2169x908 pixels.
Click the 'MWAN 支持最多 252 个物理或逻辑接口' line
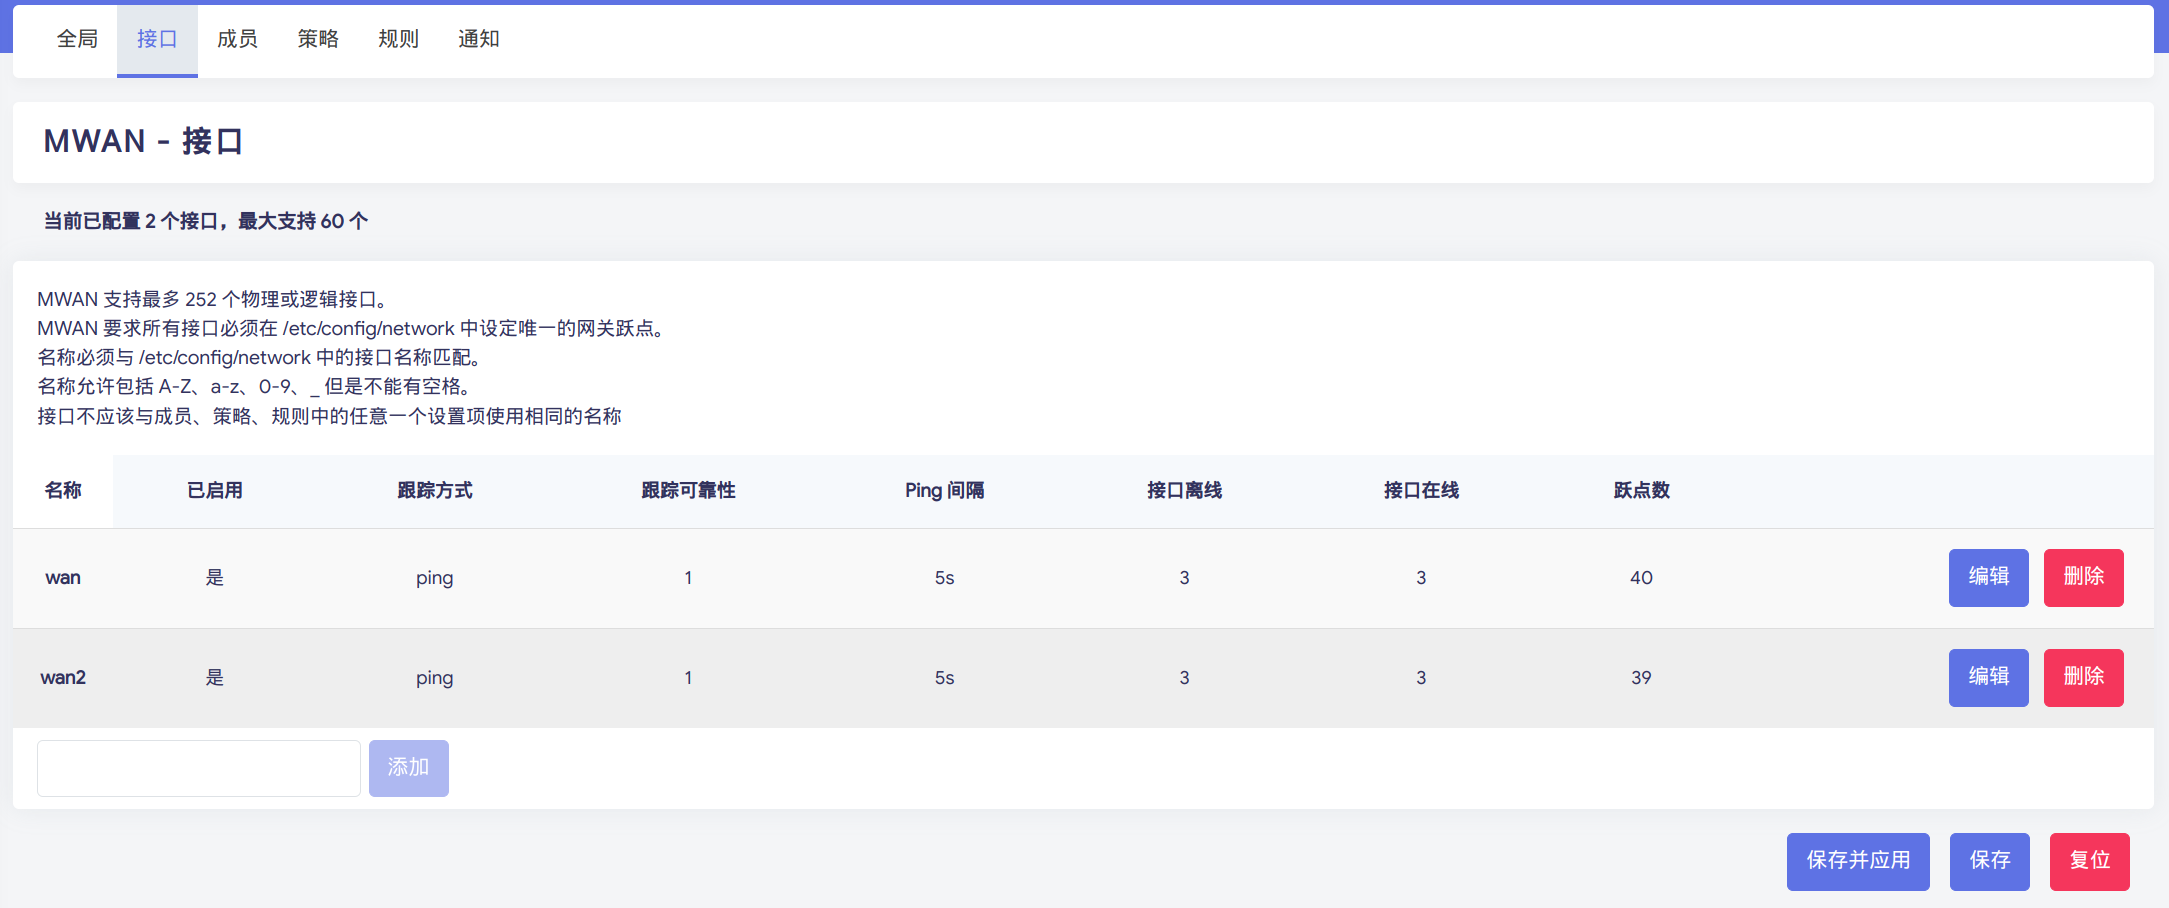(212, 299)
